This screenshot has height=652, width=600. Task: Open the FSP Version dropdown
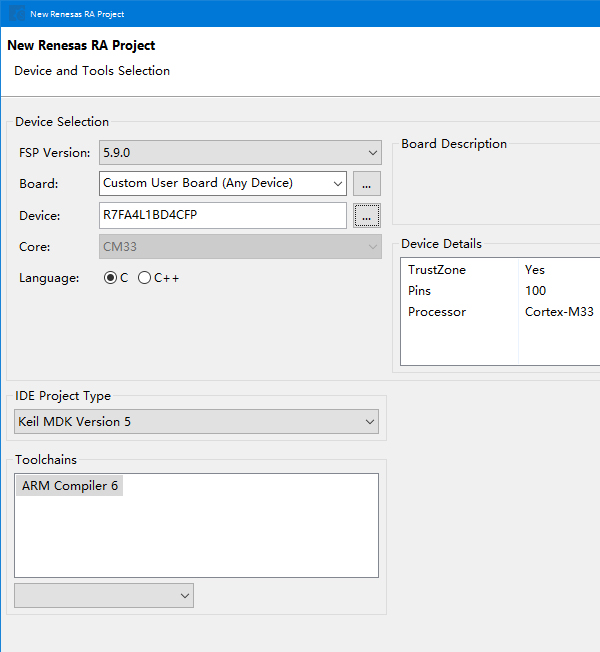[x=240, y=153]
